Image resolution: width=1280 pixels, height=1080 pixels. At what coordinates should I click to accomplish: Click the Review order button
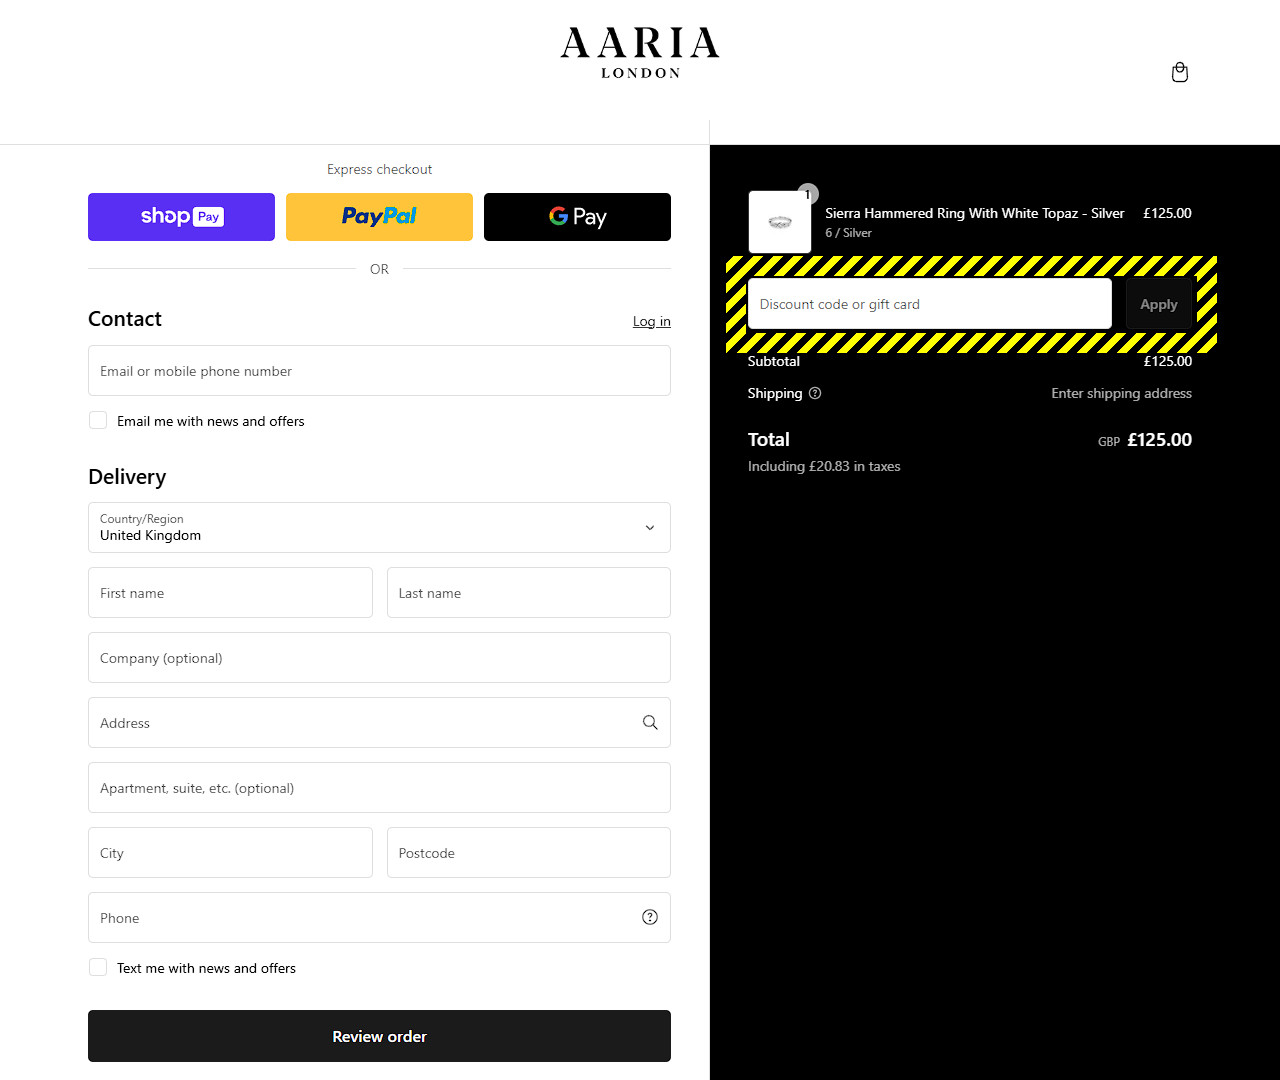[x=379, y=1036]
